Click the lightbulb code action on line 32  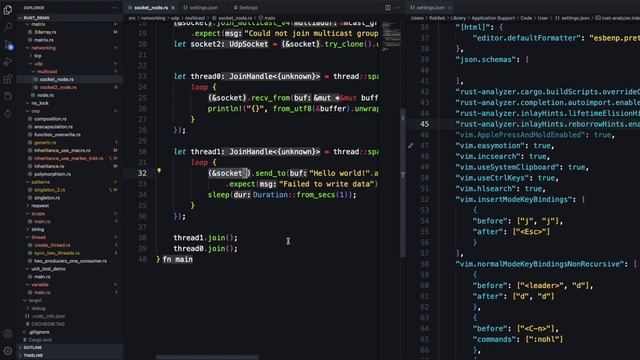coord(159,171)
